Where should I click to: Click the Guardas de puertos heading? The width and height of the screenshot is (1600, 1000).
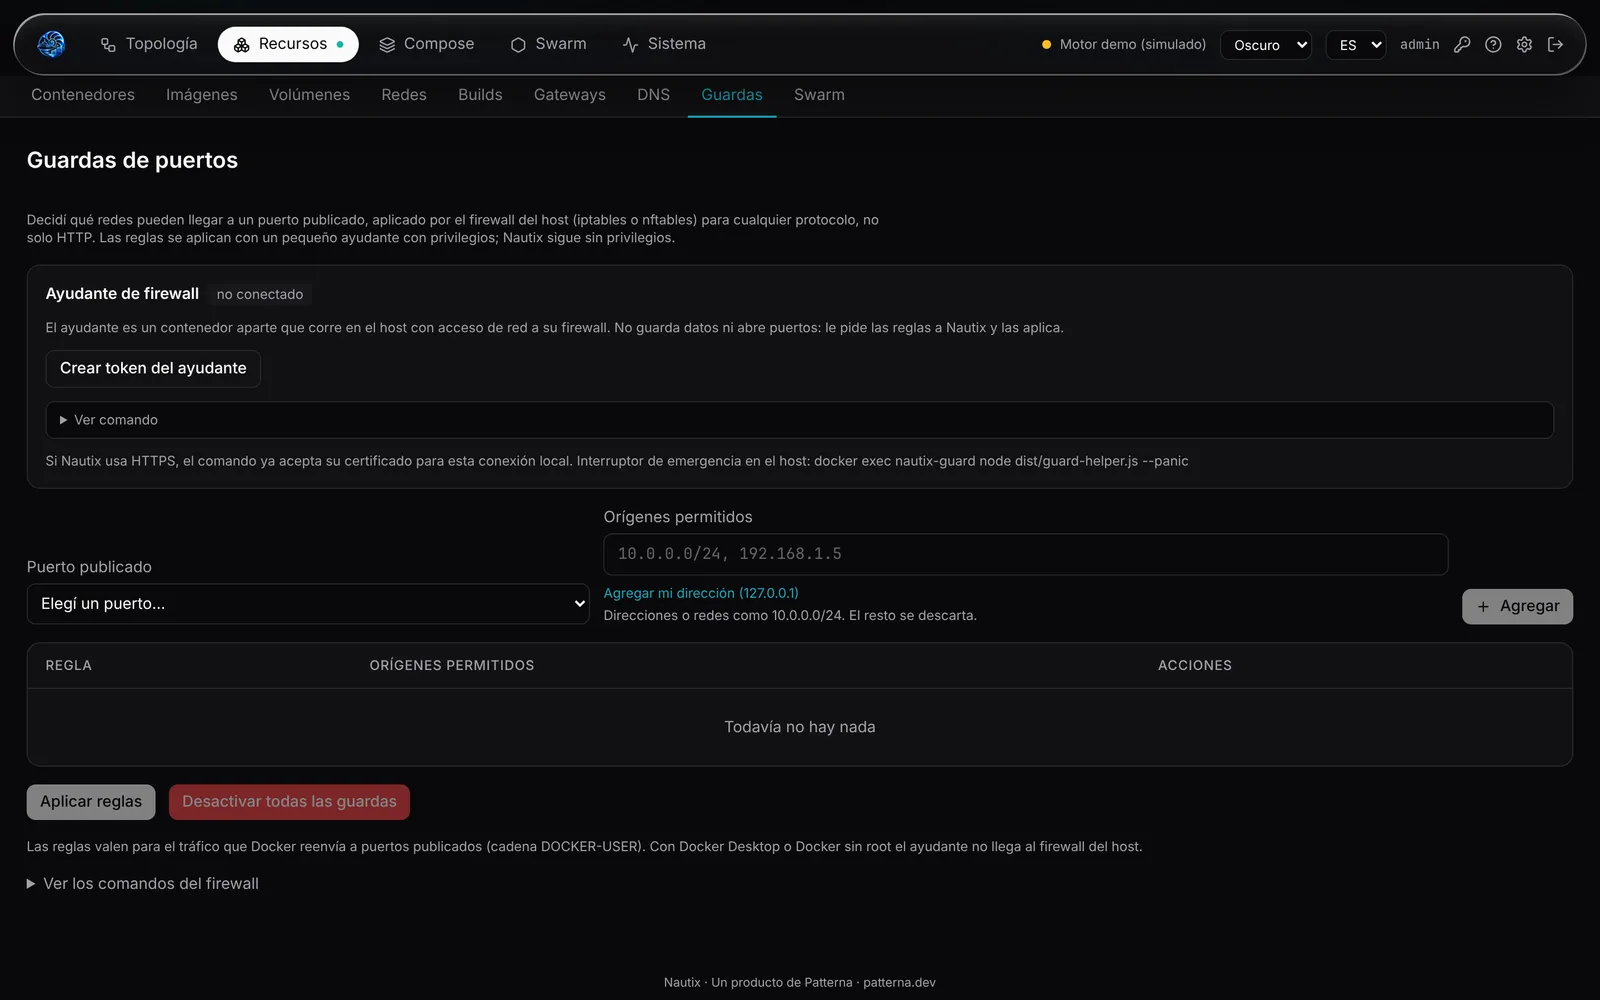point(132,160)
